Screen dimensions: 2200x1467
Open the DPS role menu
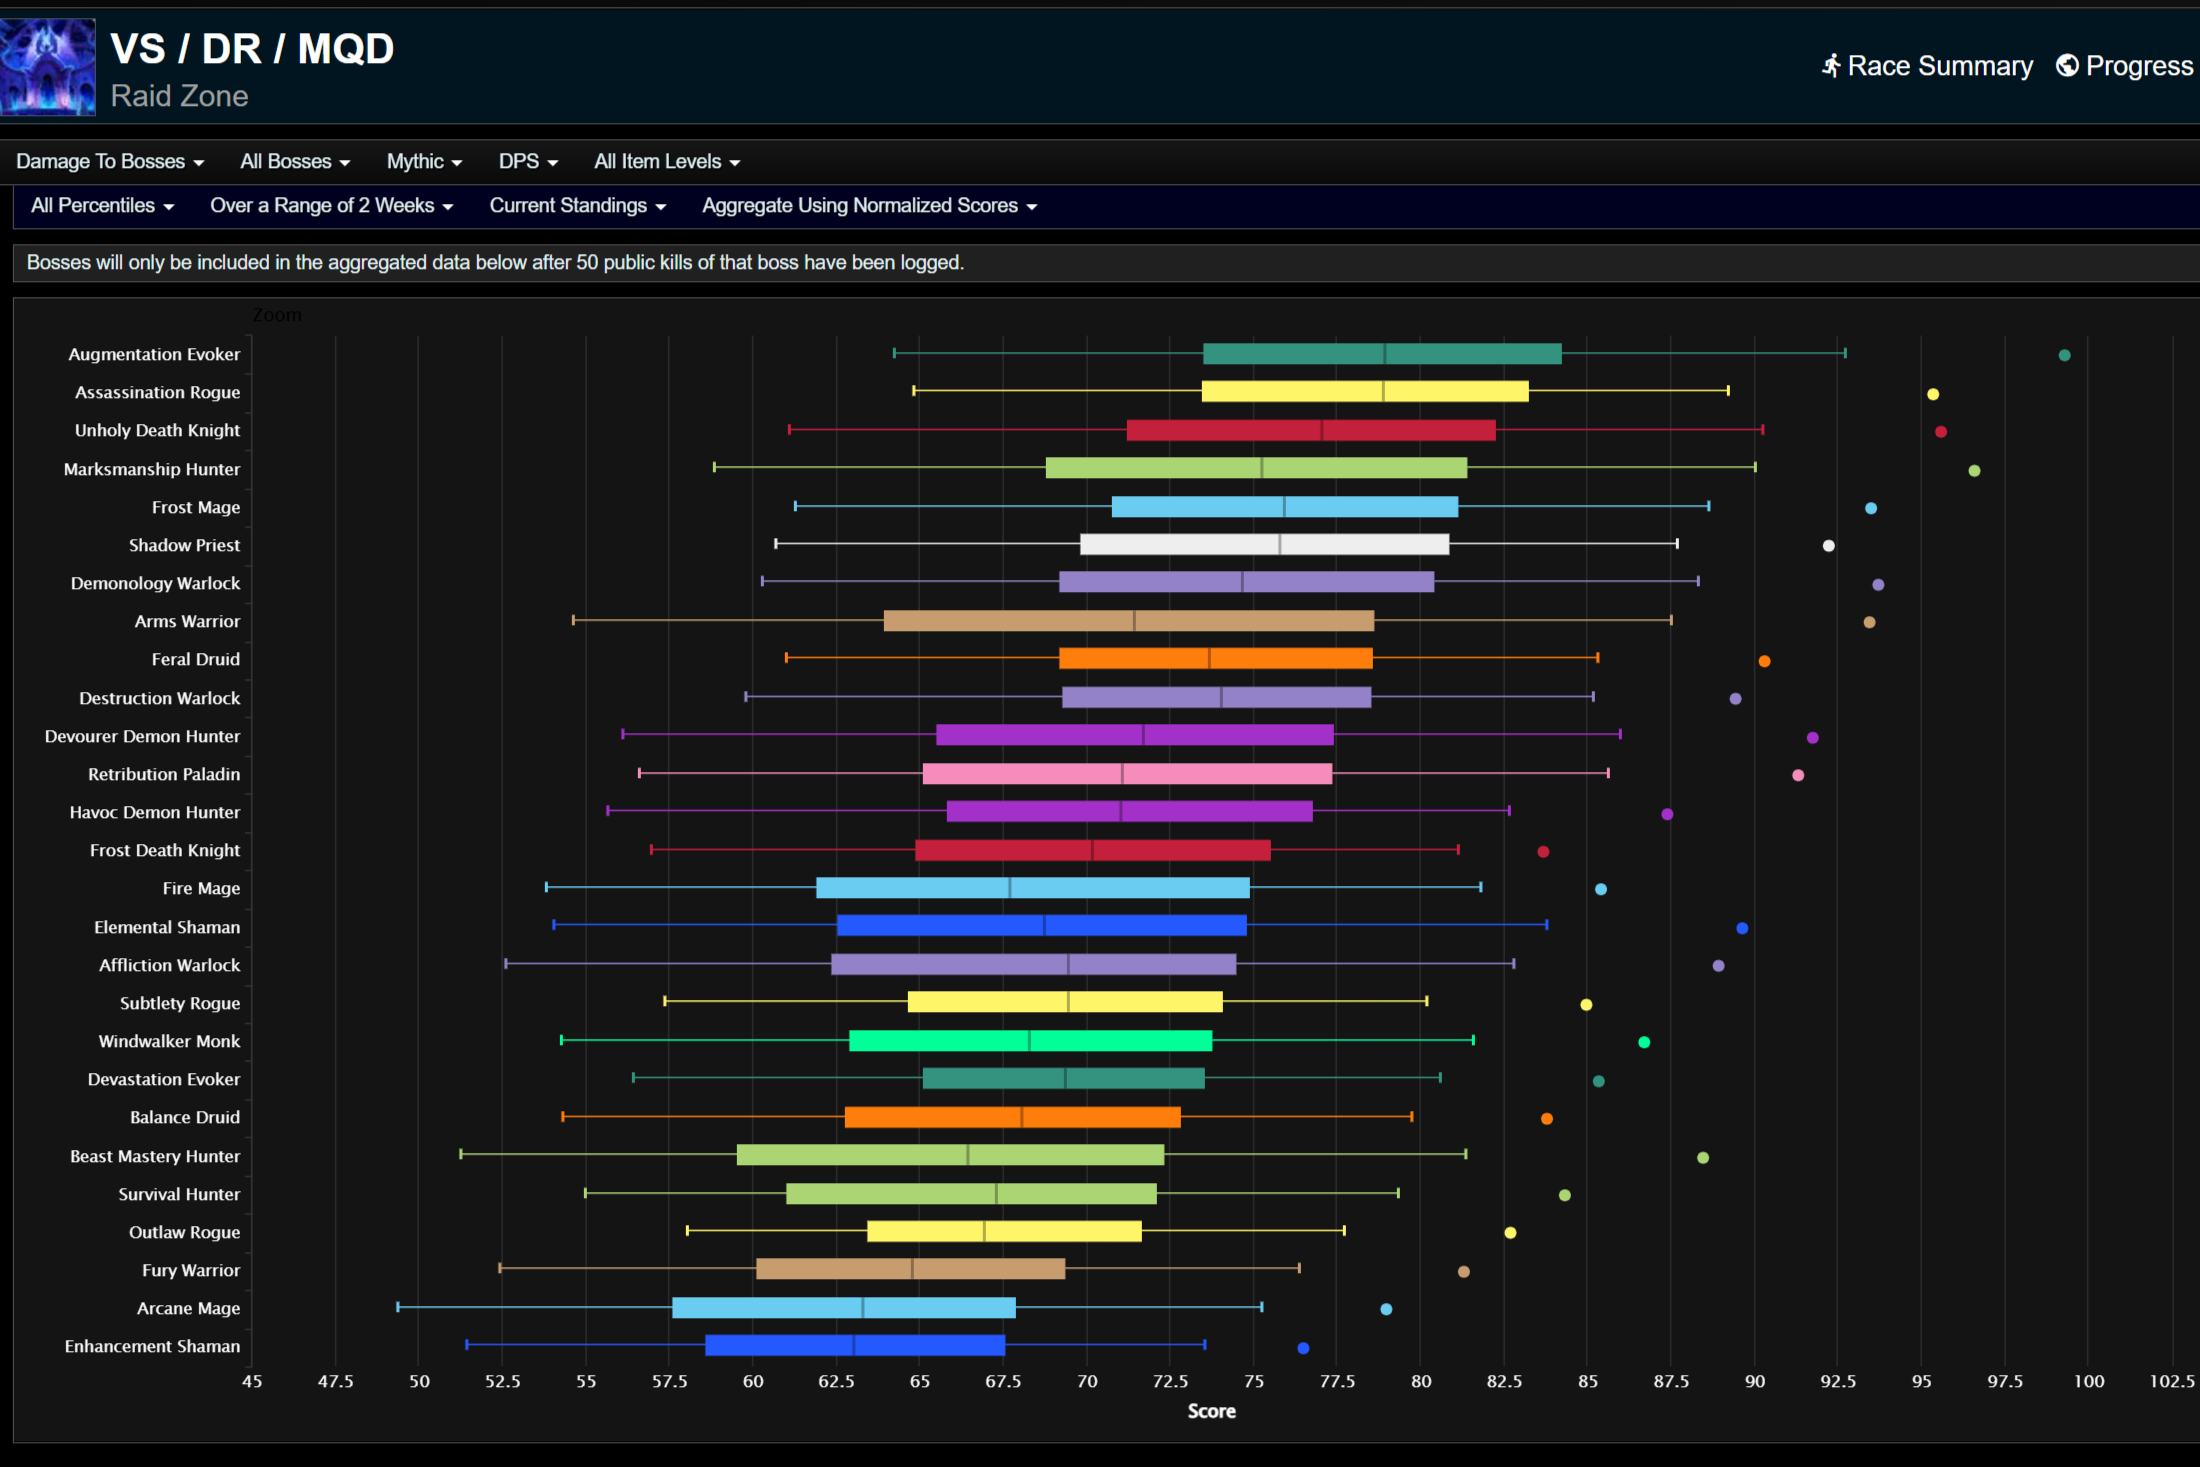click(528, 162)
